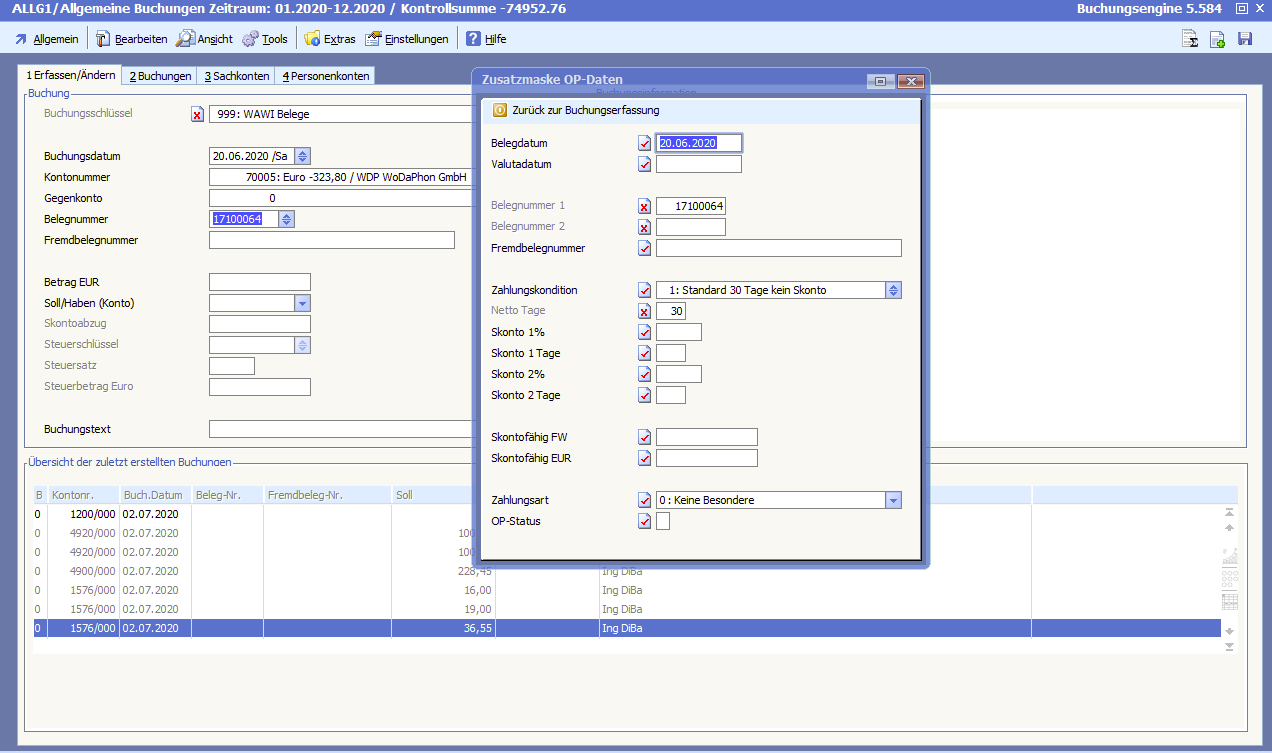Click the document sum (sigma) icon
This screenshot has width=1272, height=753.
[x=1190, y=39]
